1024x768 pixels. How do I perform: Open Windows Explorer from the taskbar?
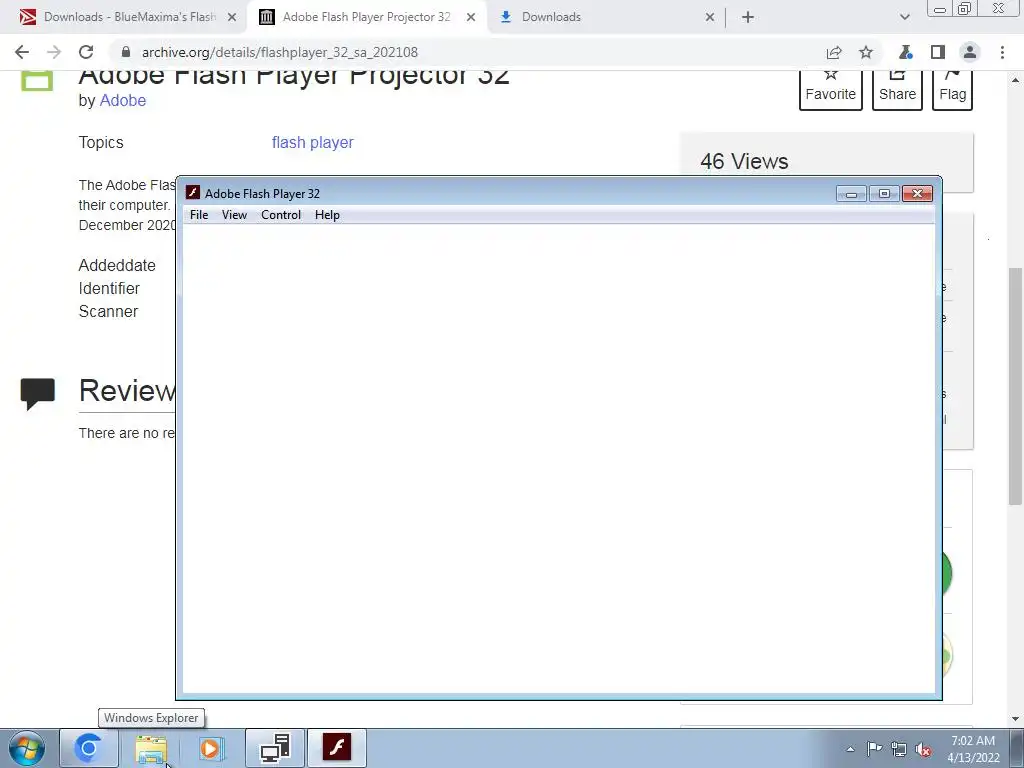coord(151,748)
